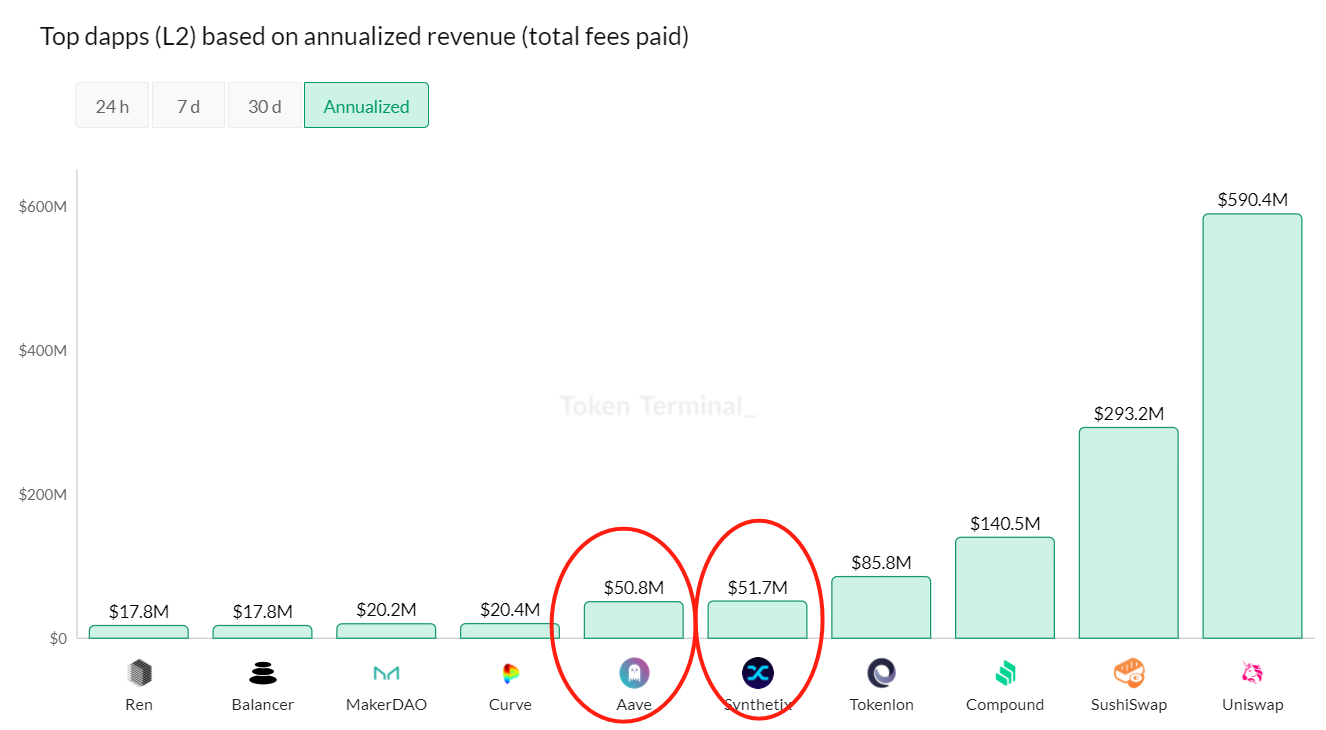Click the Uniswap unicorn icon
This screenshot has width=1326, height=730.
coord(1252,673)
